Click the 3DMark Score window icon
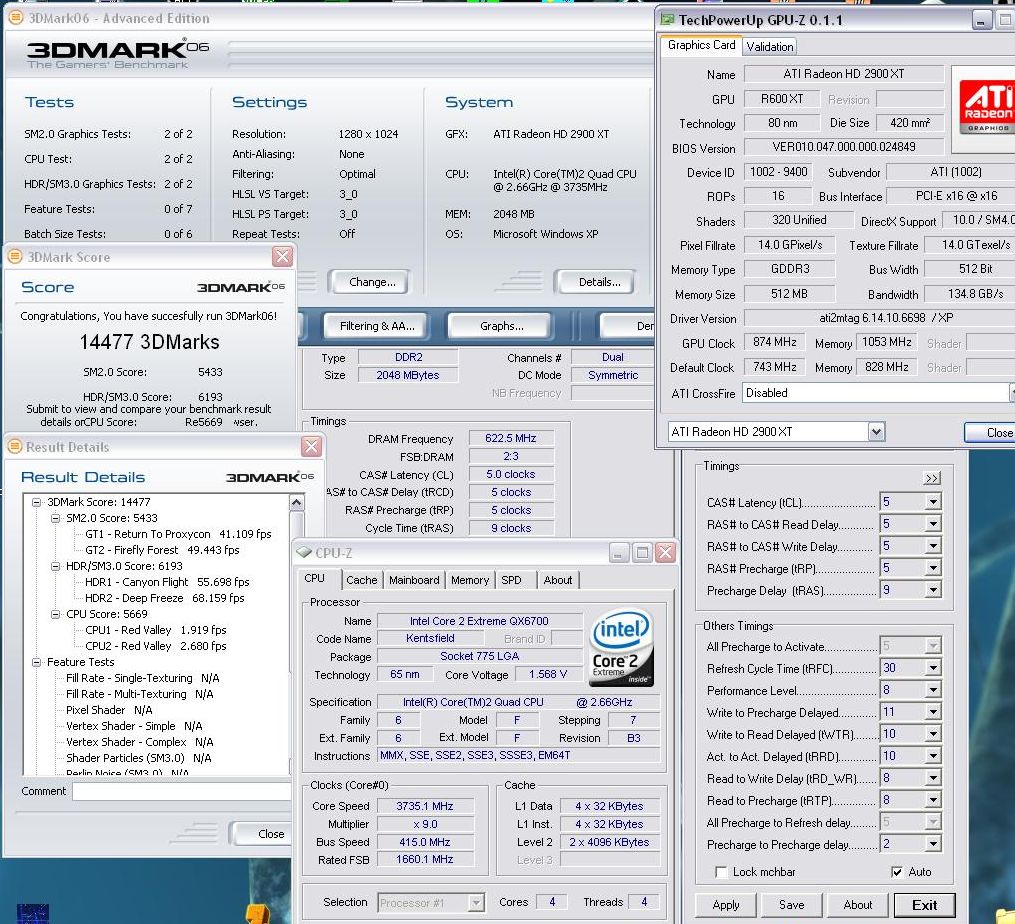Image resolution: width=1015 pixels, height=924 pixels. [15, 256]
